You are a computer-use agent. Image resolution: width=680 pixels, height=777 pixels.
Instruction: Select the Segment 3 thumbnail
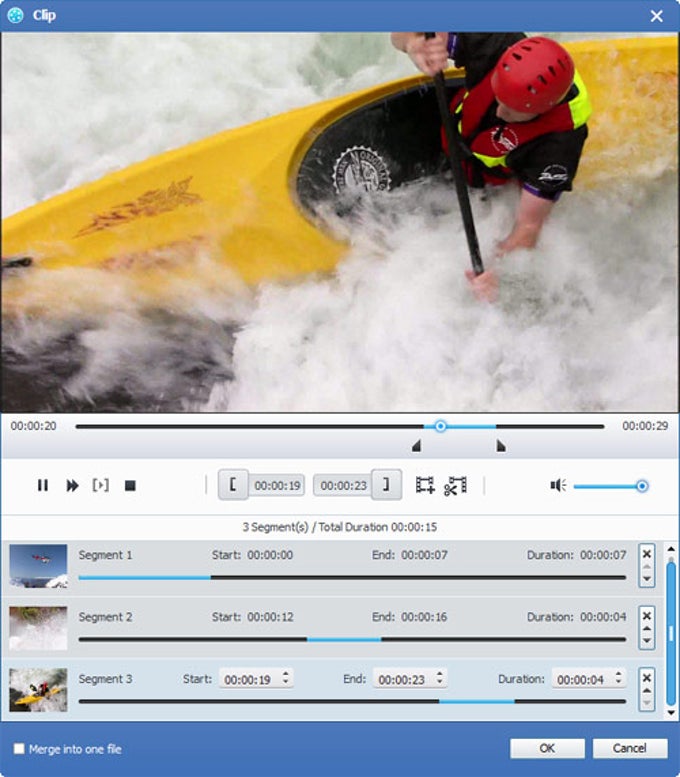[x=38, y=690]
